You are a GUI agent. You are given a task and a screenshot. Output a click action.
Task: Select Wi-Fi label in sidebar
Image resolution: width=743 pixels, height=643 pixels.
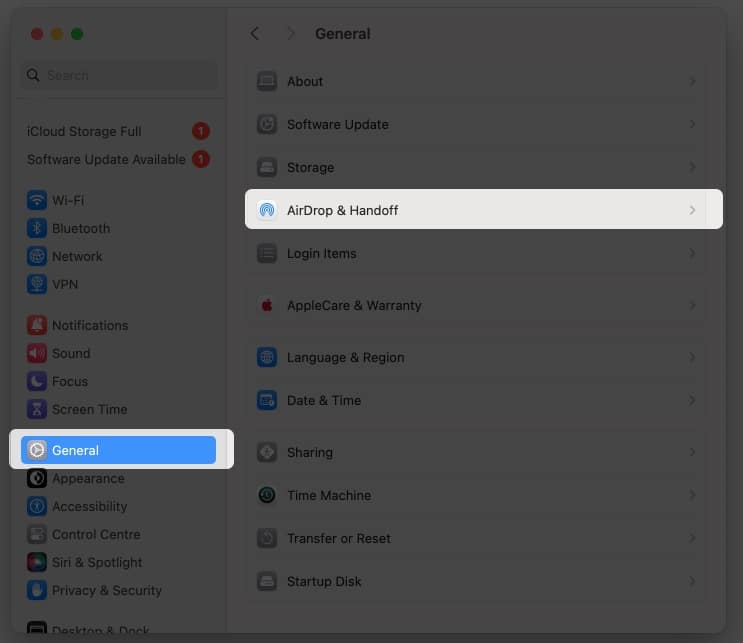click(68, 200)
